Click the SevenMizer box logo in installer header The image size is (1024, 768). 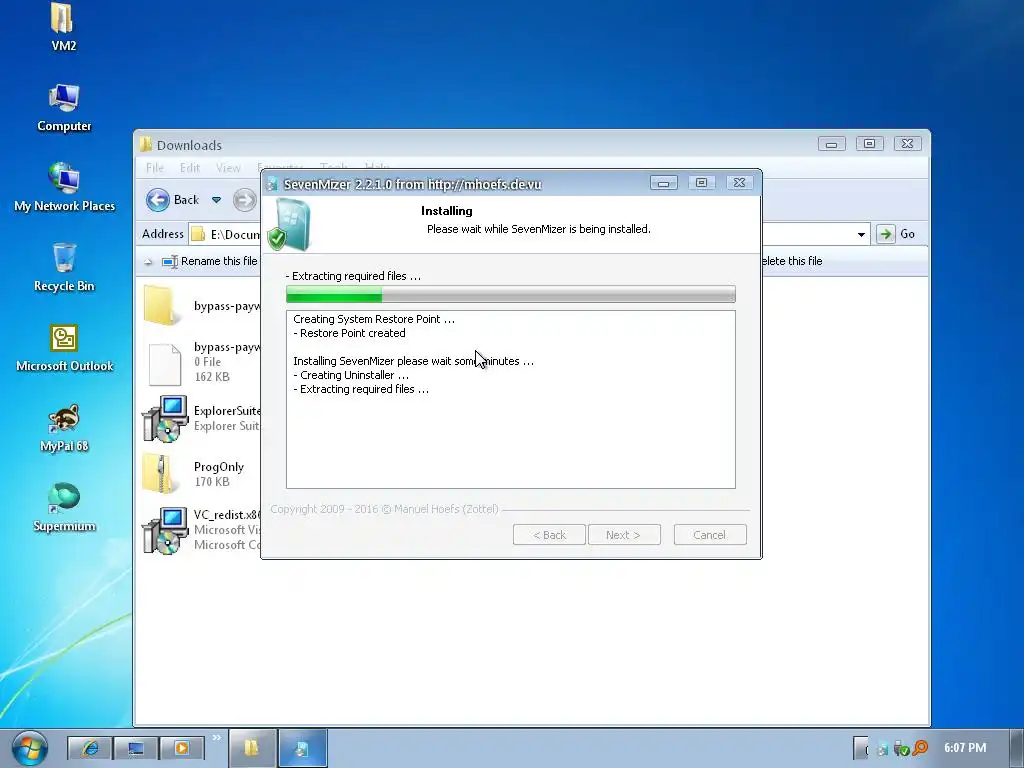[x=289, y=225]
